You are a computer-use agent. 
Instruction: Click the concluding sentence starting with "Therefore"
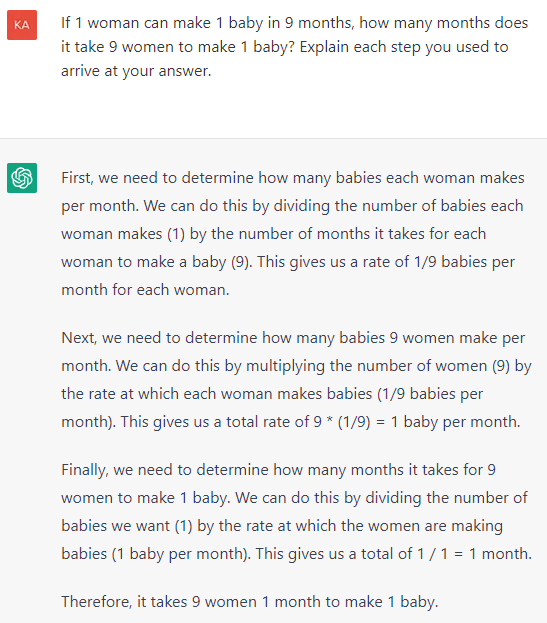pyautogui.click(x=249, y=602)
